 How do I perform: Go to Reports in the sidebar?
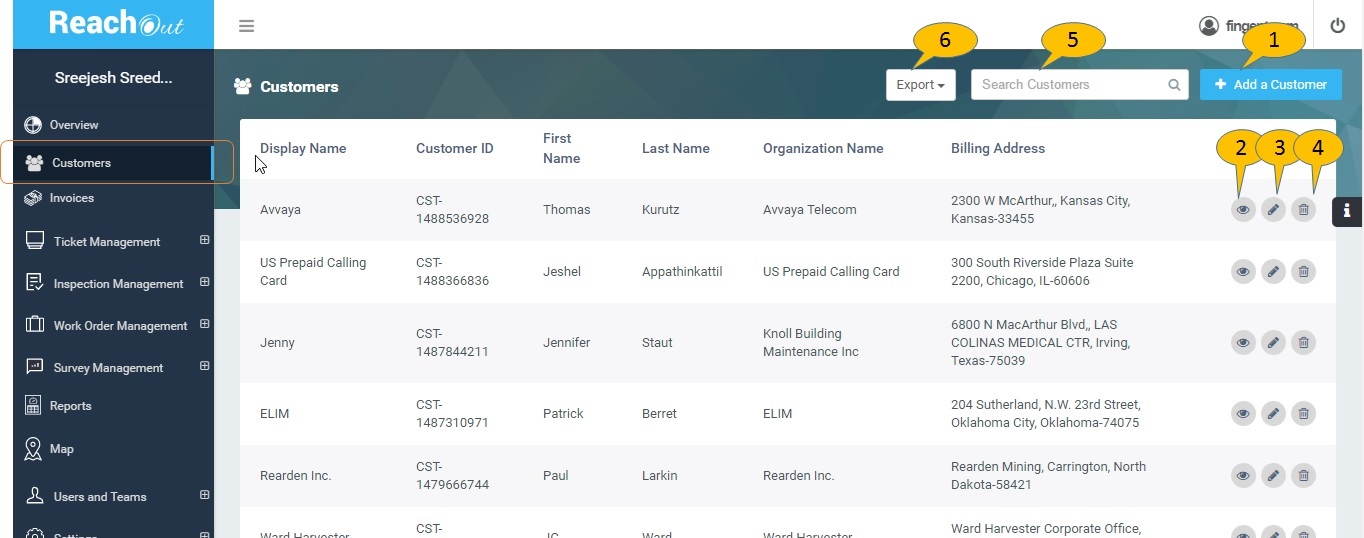point(70,406)
